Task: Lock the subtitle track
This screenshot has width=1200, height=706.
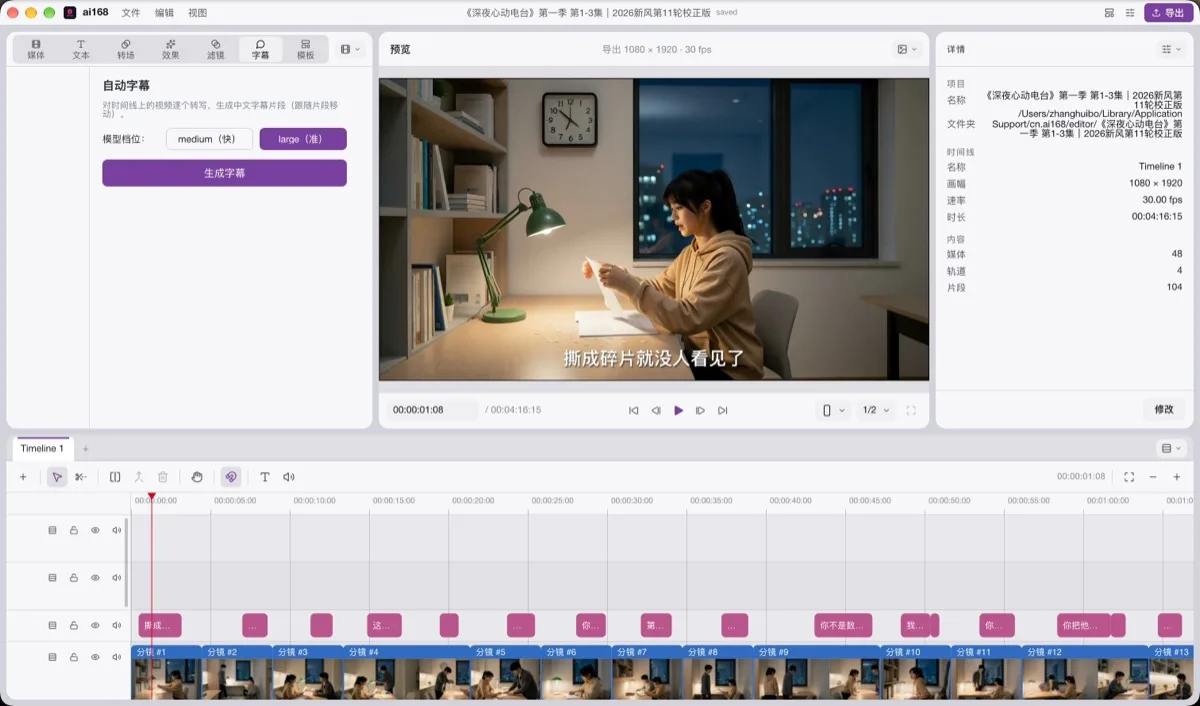Action: tap(74, 625)
